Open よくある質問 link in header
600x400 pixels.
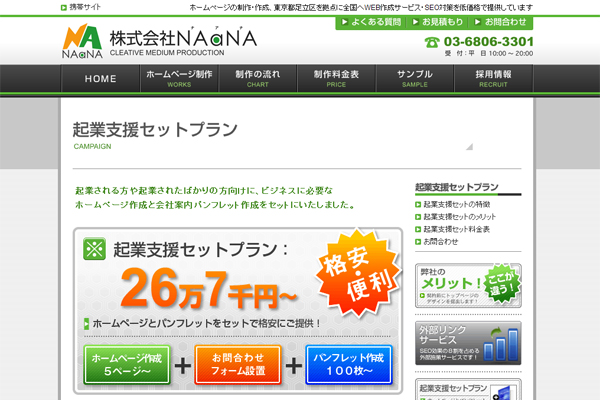(x=371, y=22)
